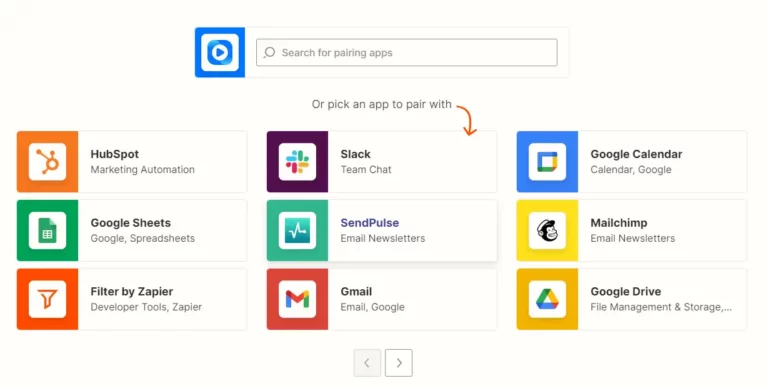768x386 pixels.
Task: Click 'Or pick an app to pair with' text
Action: pos(382,104)
